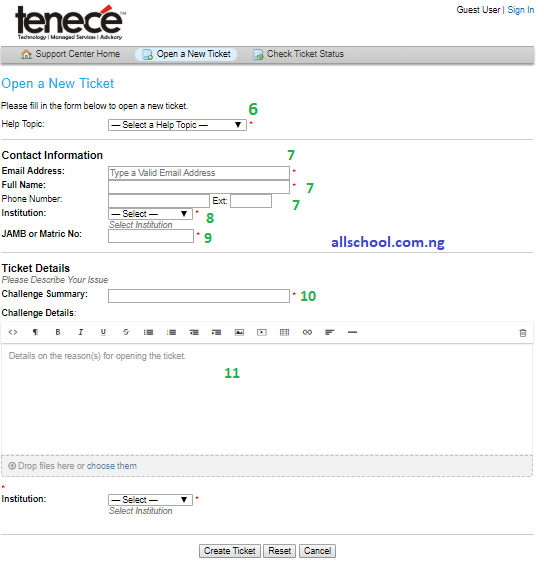Click the 'Open a New Ticket' page heading
The image size is (544, 571).
pyautogui.click(x=58, y=84)
